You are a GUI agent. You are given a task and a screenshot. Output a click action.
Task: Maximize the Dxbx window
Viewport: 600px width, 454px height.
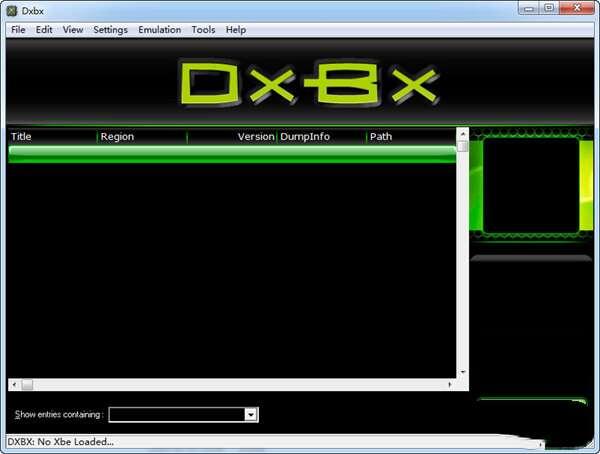coord(549,8)
